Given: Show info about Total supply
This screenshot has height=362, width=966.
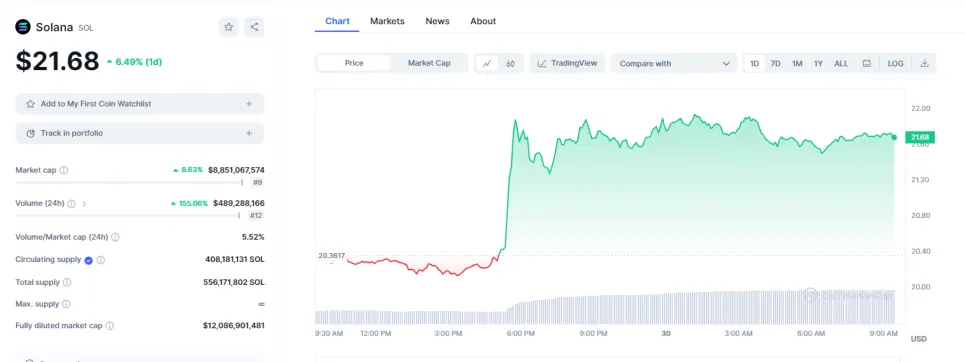Looking at the screenshot, I should tap(67, 282).
